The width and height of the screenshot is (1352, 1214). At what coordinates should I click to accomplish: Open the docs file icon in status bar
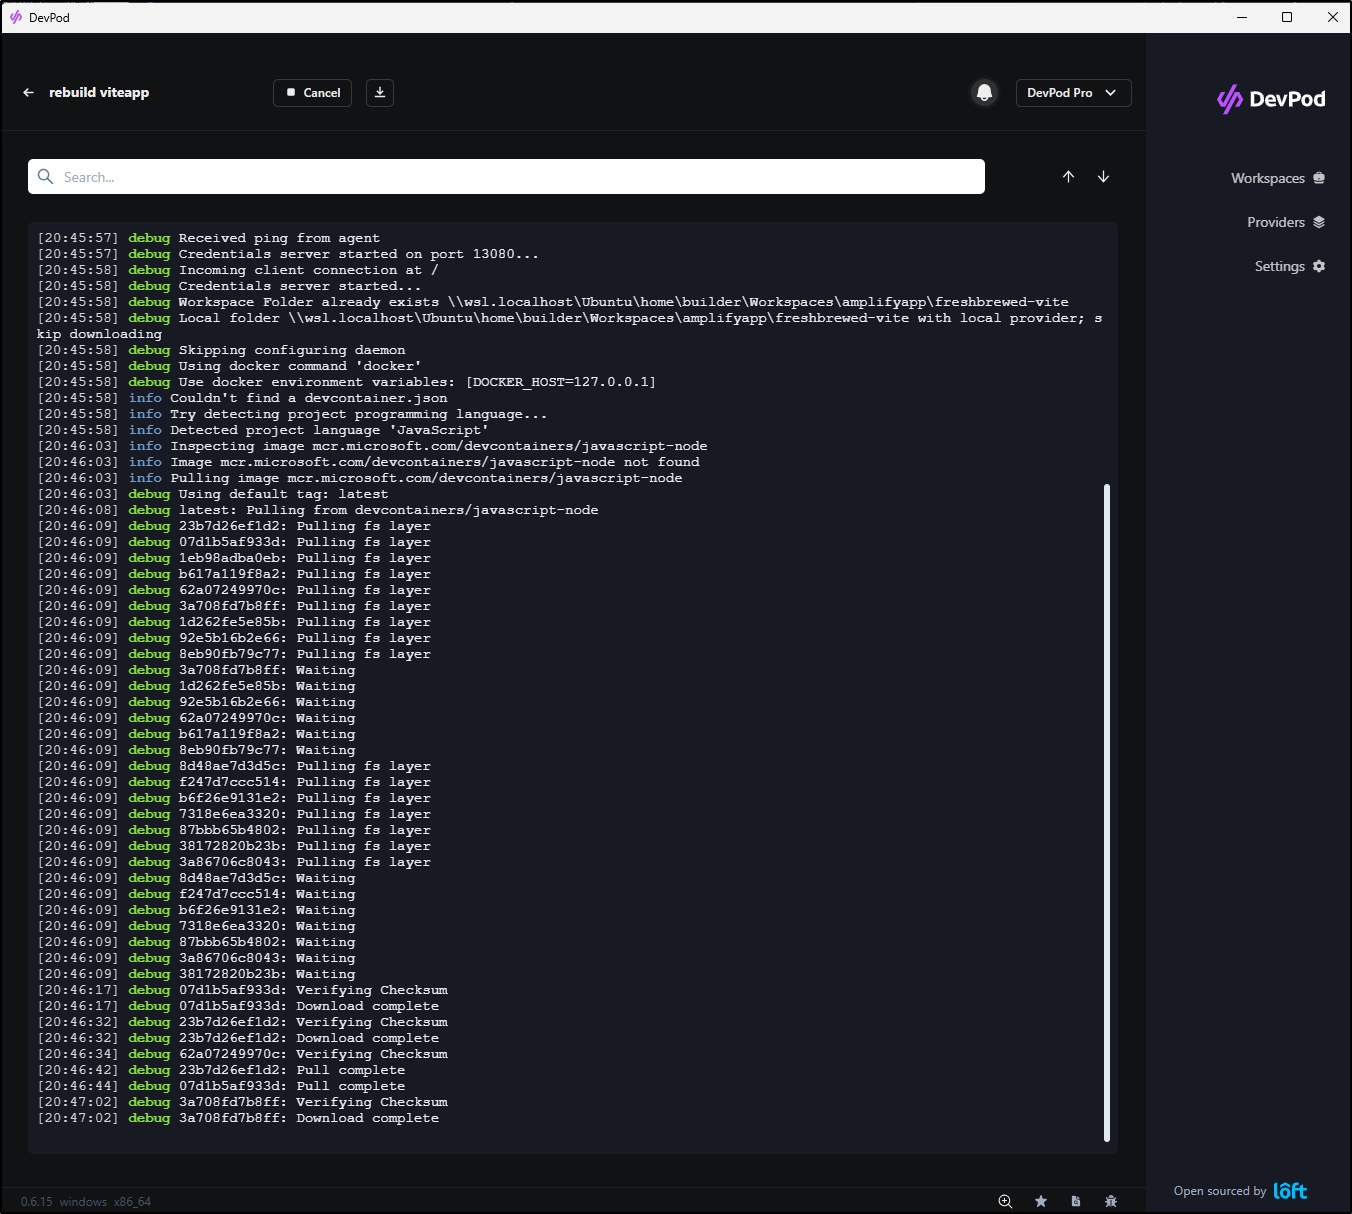pyautogui.click(x=1076, y=1201)
